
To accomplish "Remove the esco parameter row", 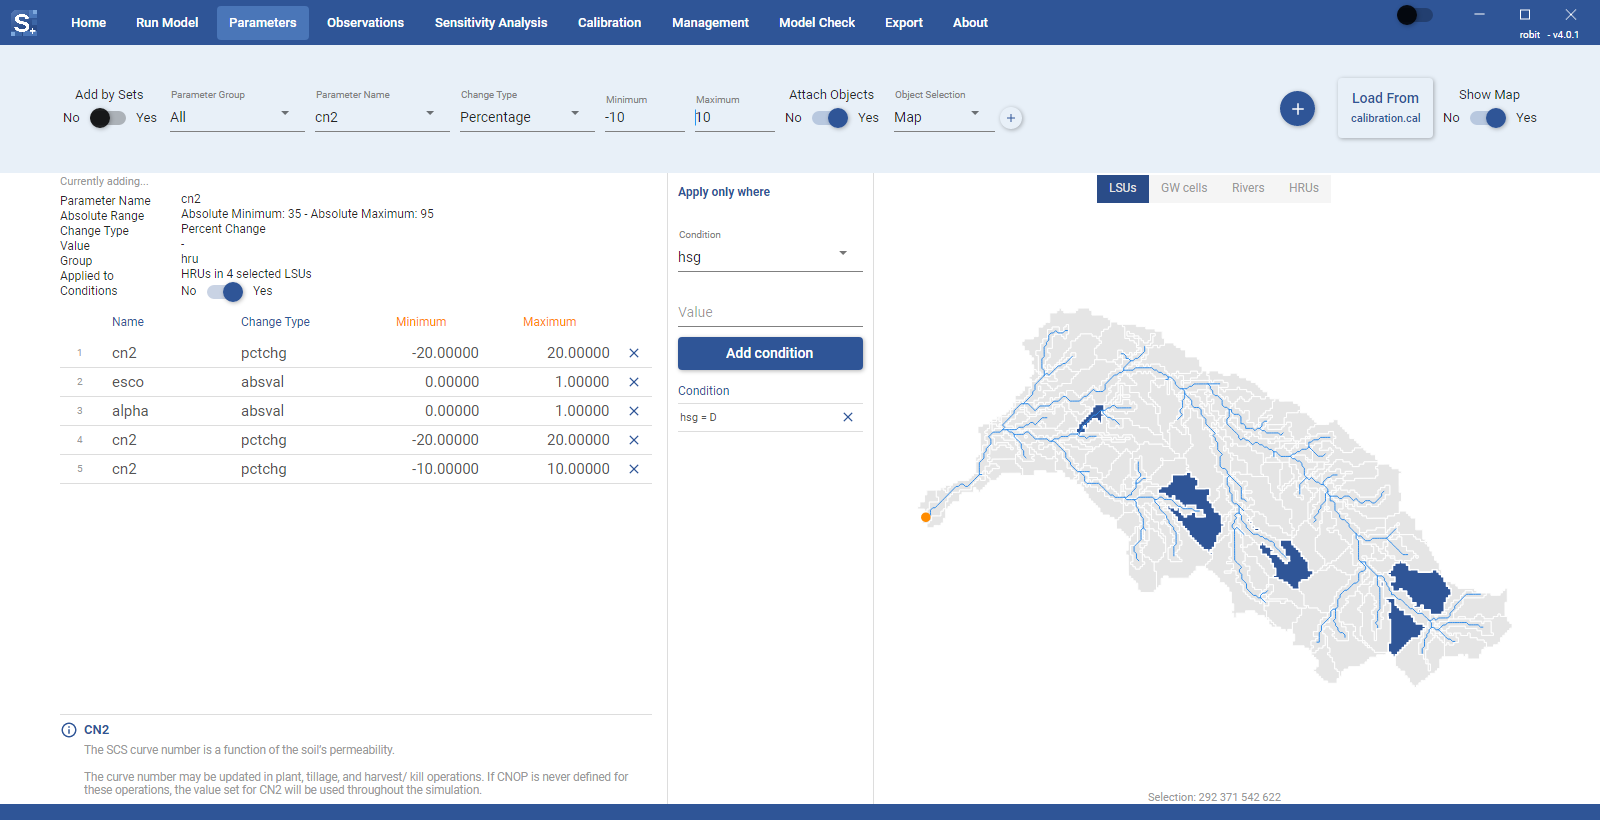I will point(634,382).
